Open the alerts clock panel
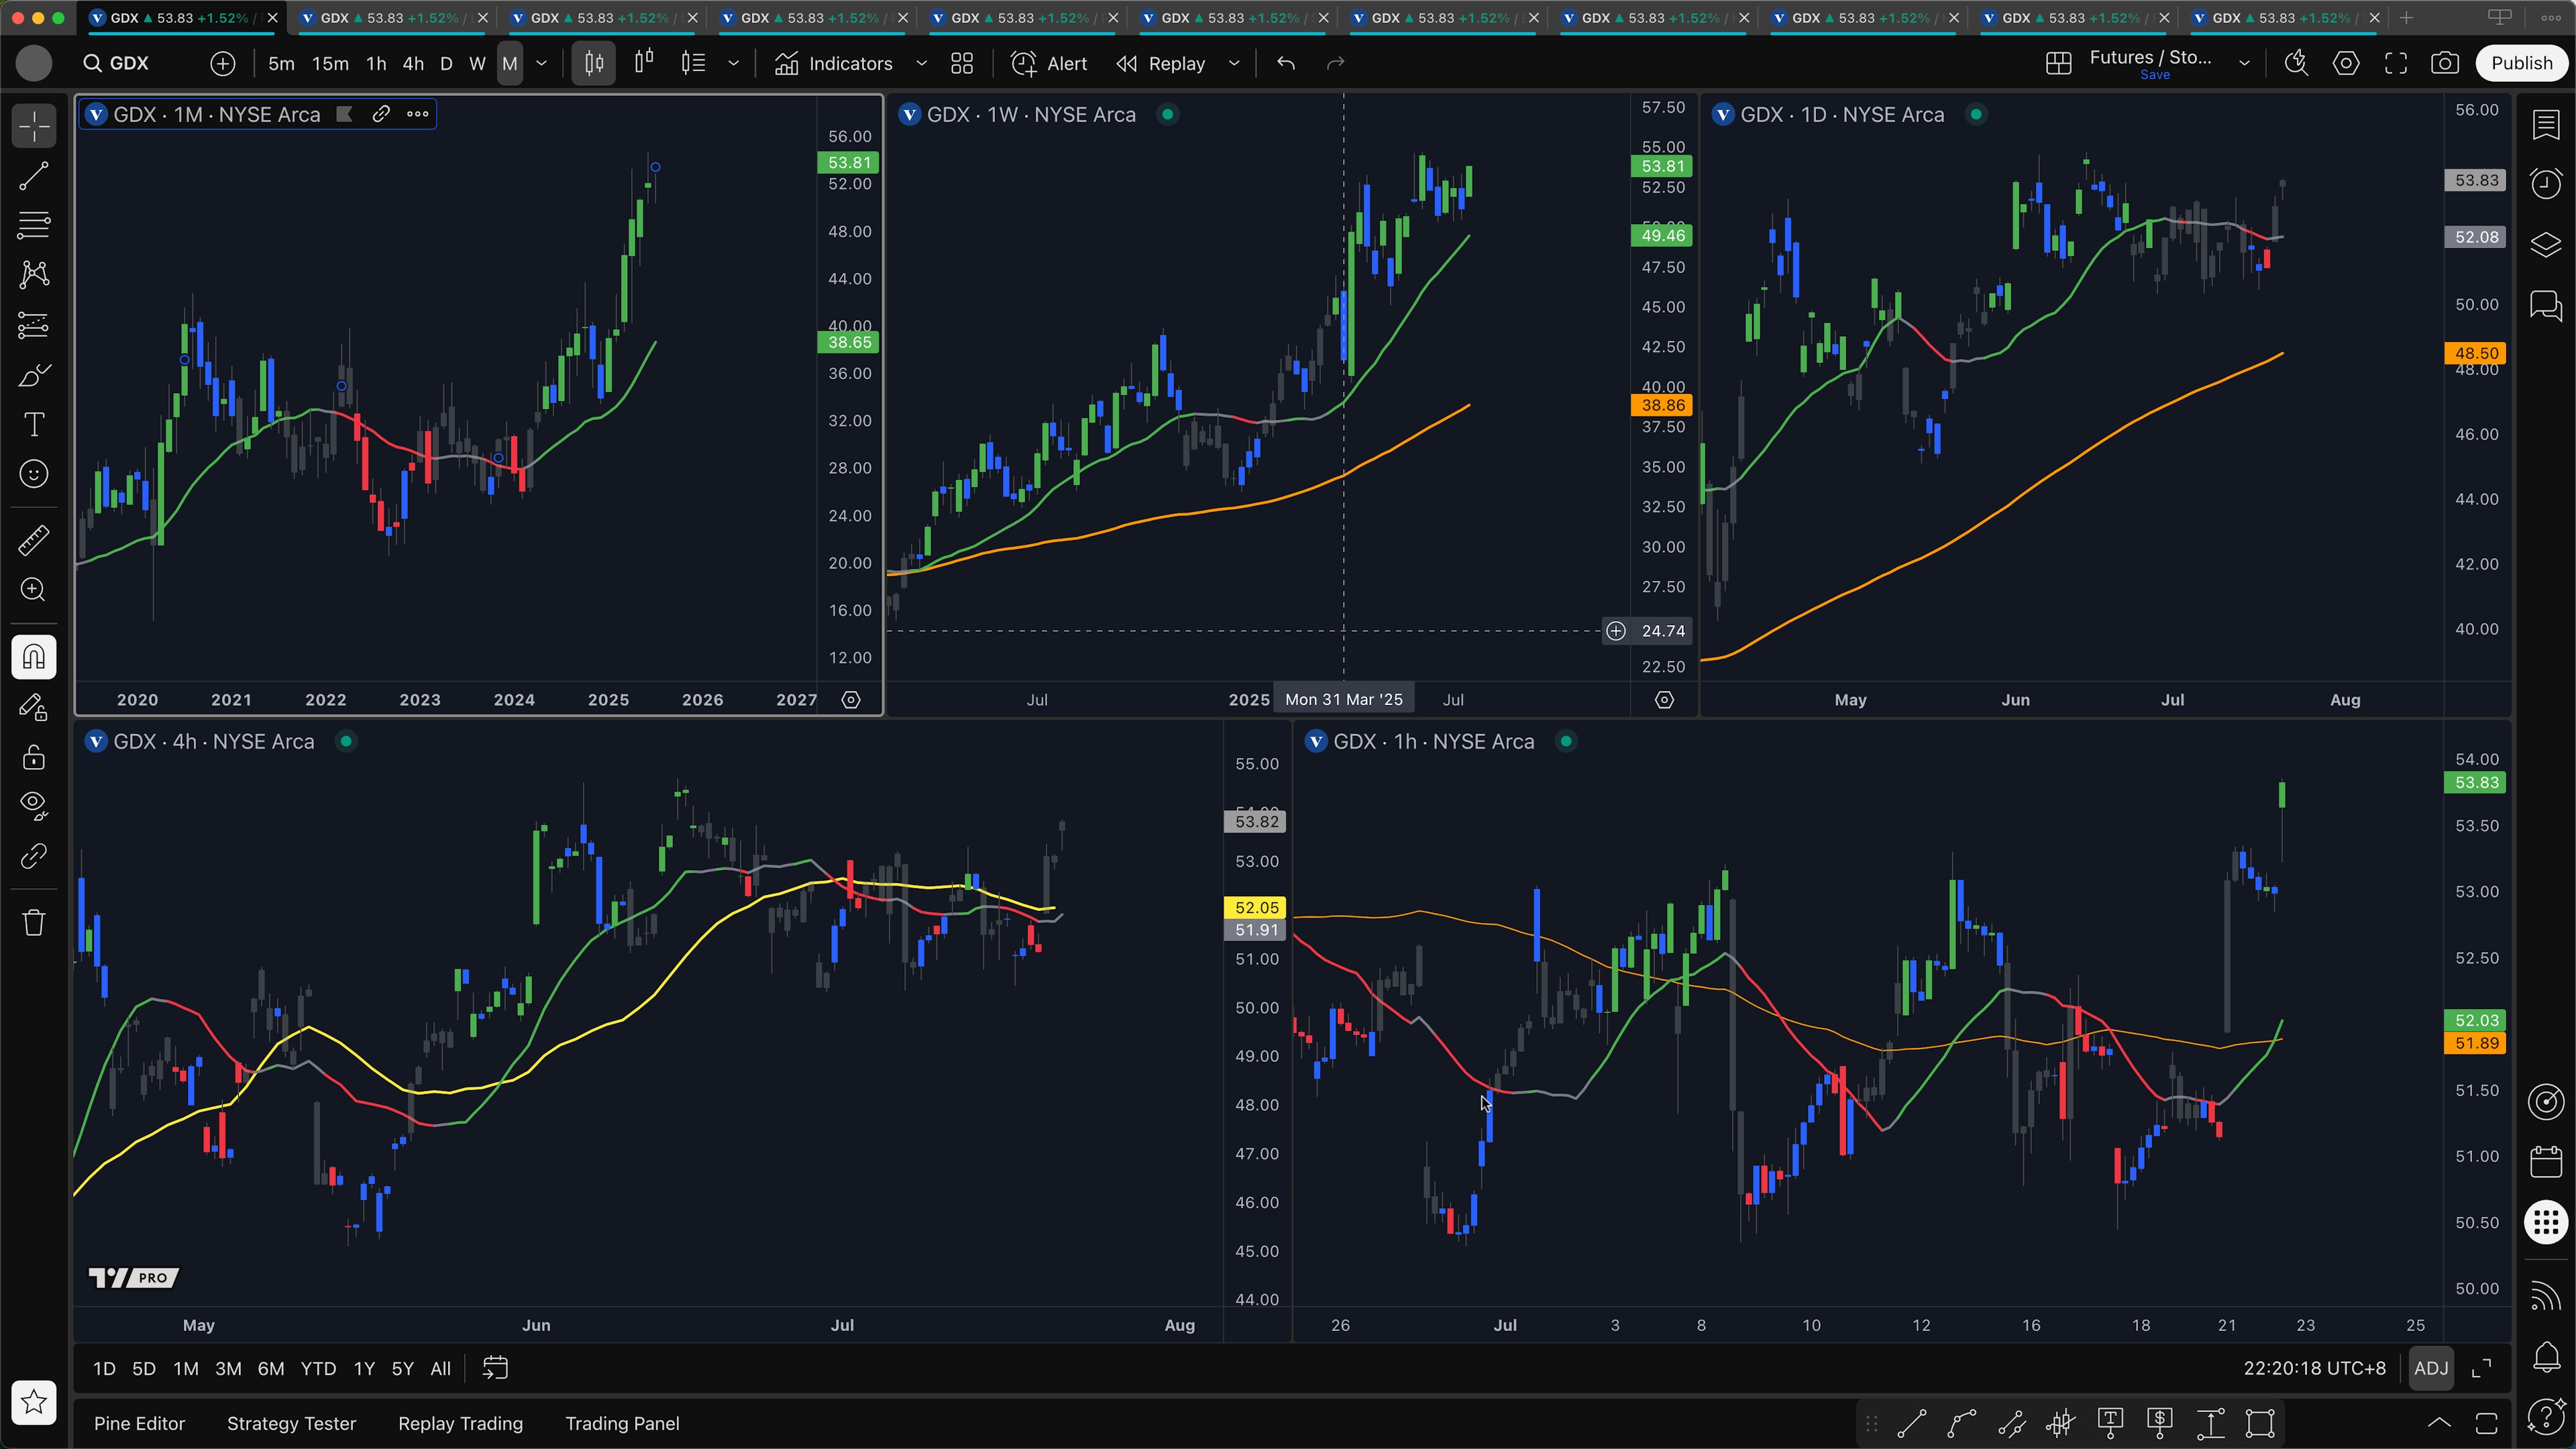This screenshot has width=2576, height=1449. coord(2546,184)
